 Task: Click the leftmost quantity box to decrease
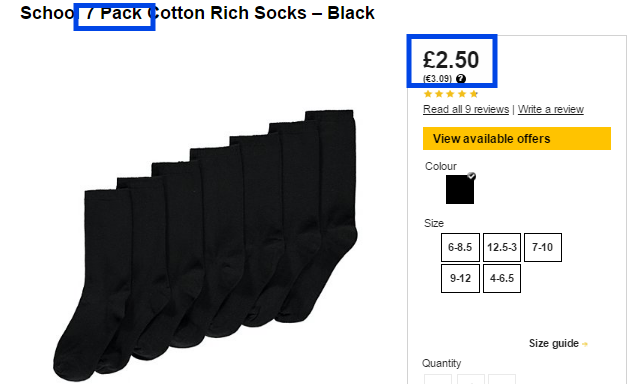(438, 379)
